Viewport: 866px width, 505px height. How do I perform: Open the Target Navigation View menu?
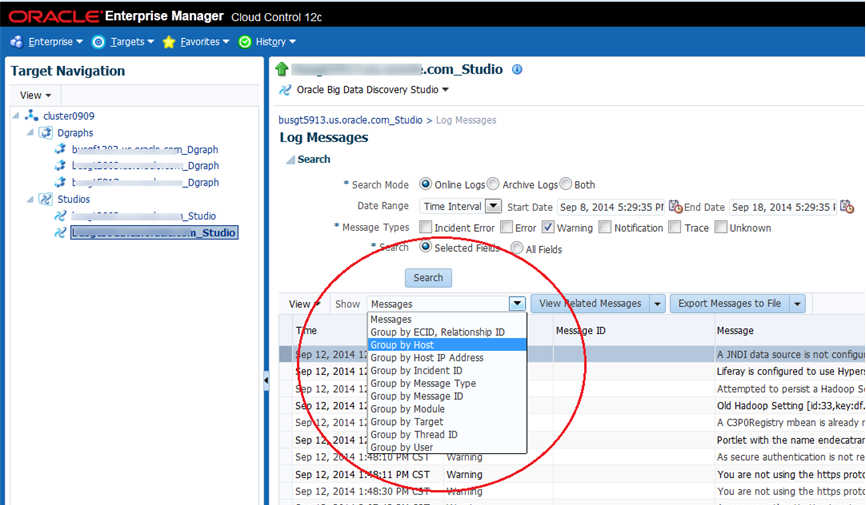(x=35, y=95)
